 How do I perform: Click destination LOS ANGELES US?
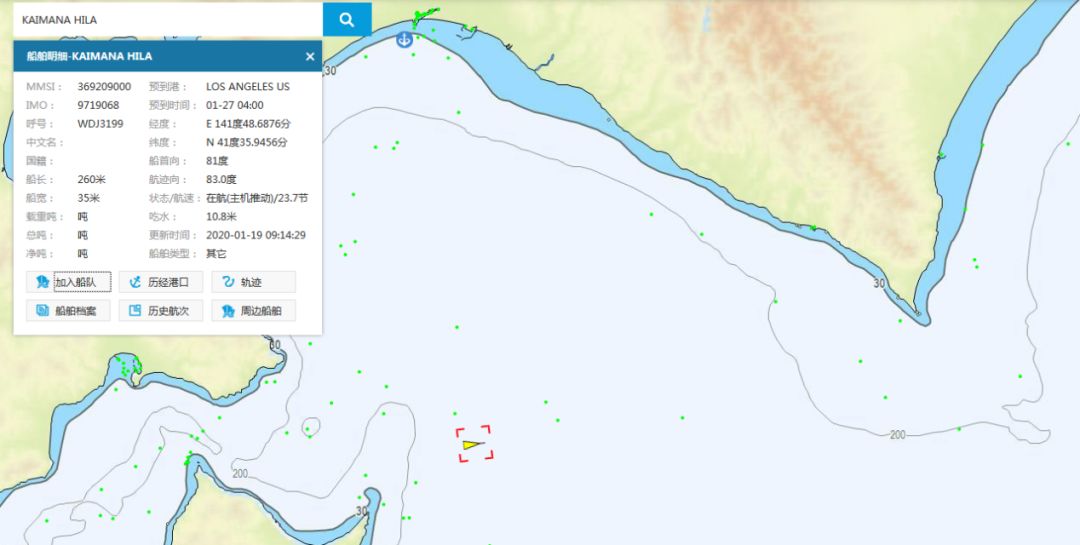tap(248, 87)
